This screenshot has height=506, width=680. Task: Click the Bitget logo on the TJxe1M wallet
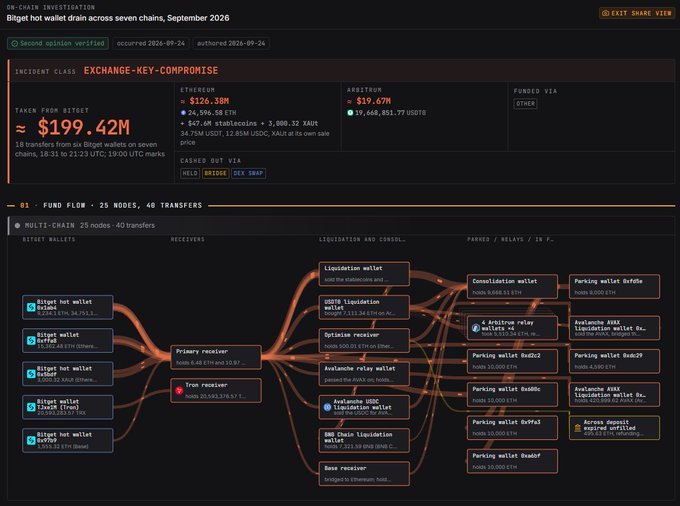point(31,407)
